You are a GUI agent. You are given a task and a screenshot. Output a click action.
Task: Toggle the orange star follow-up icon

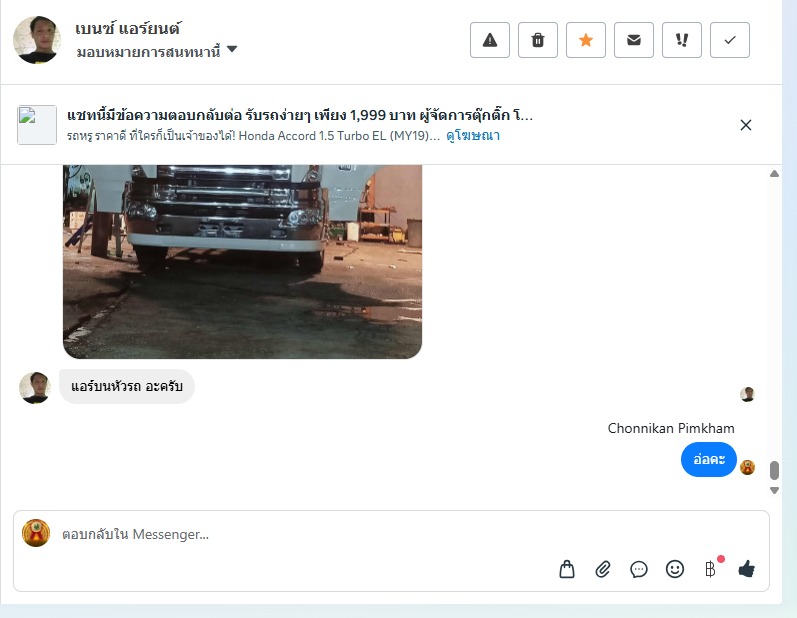click(586, 40)
